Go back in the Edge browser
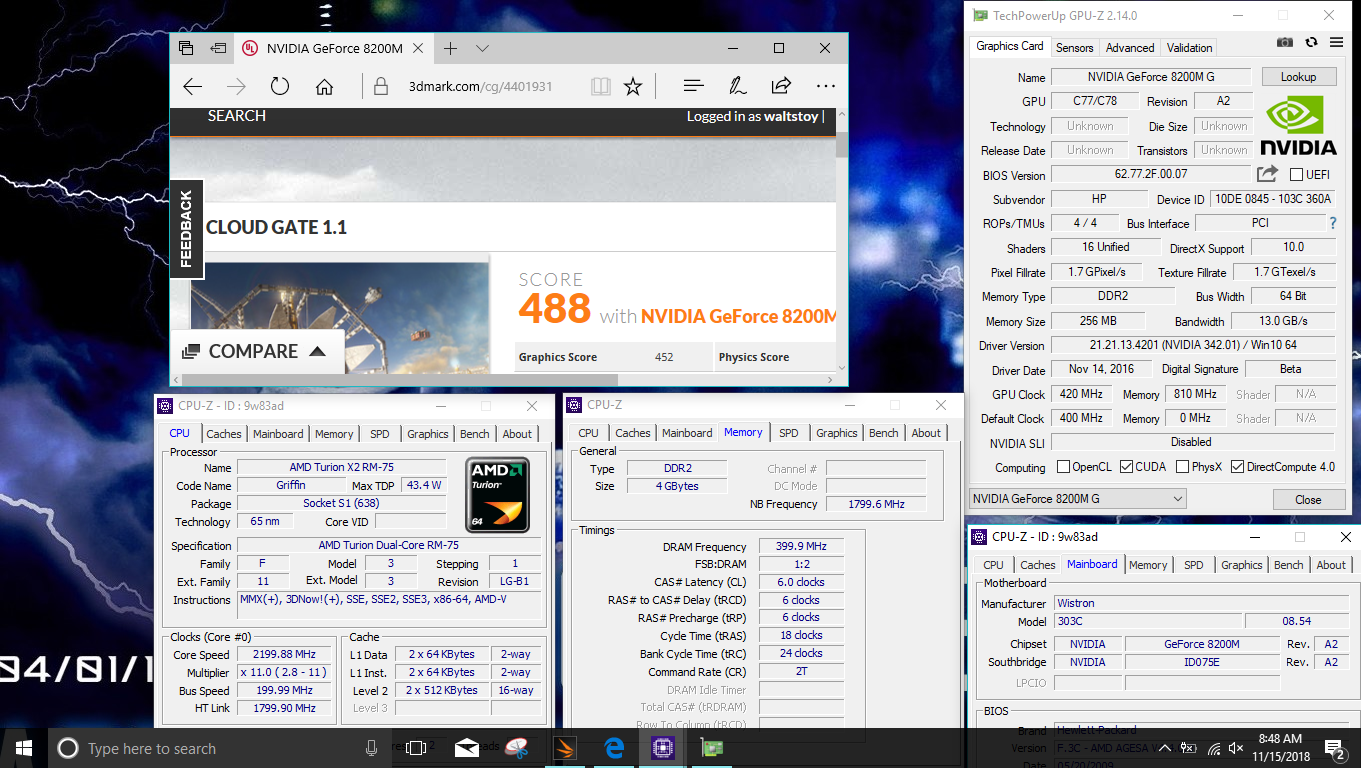The image size is (1361, 768). pyautogui.click(x=193, y=87)
